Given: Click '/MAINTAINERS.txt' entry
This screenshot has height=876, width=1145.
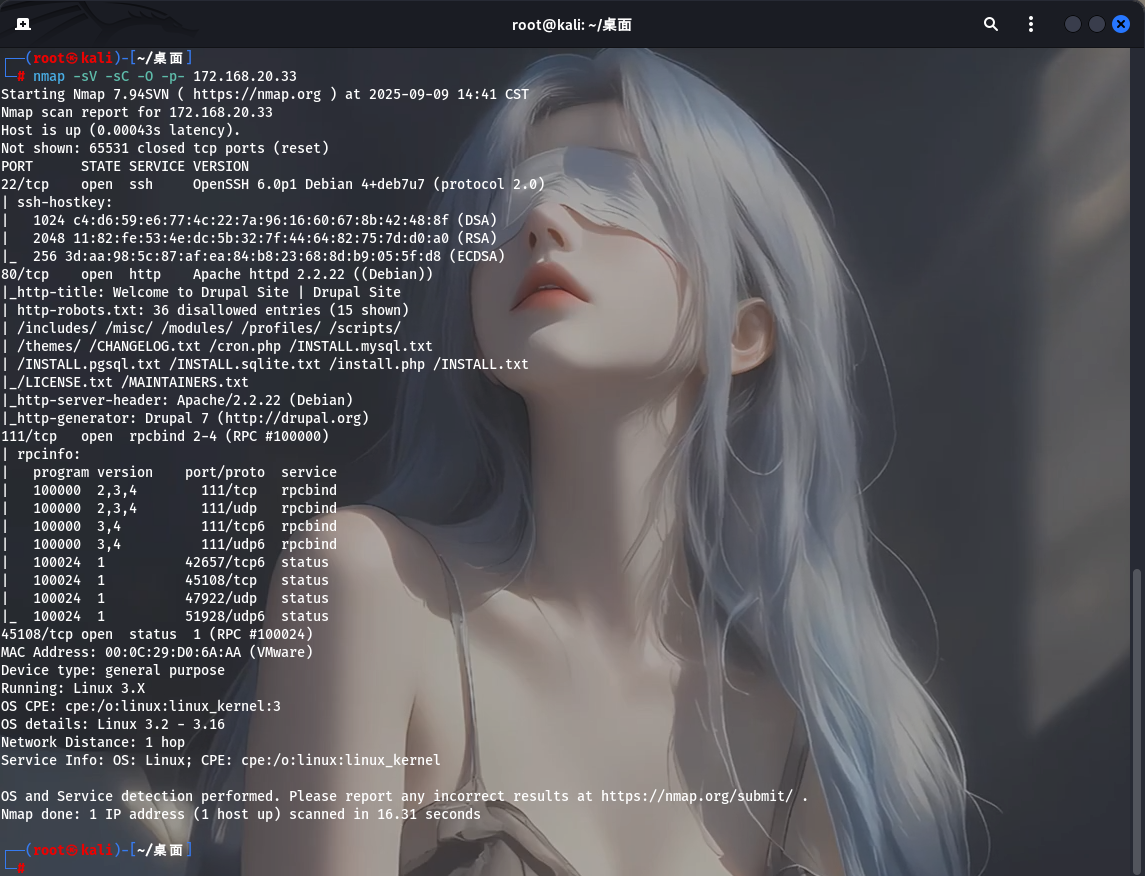Looking at the screenshot, I should point(185,383).
